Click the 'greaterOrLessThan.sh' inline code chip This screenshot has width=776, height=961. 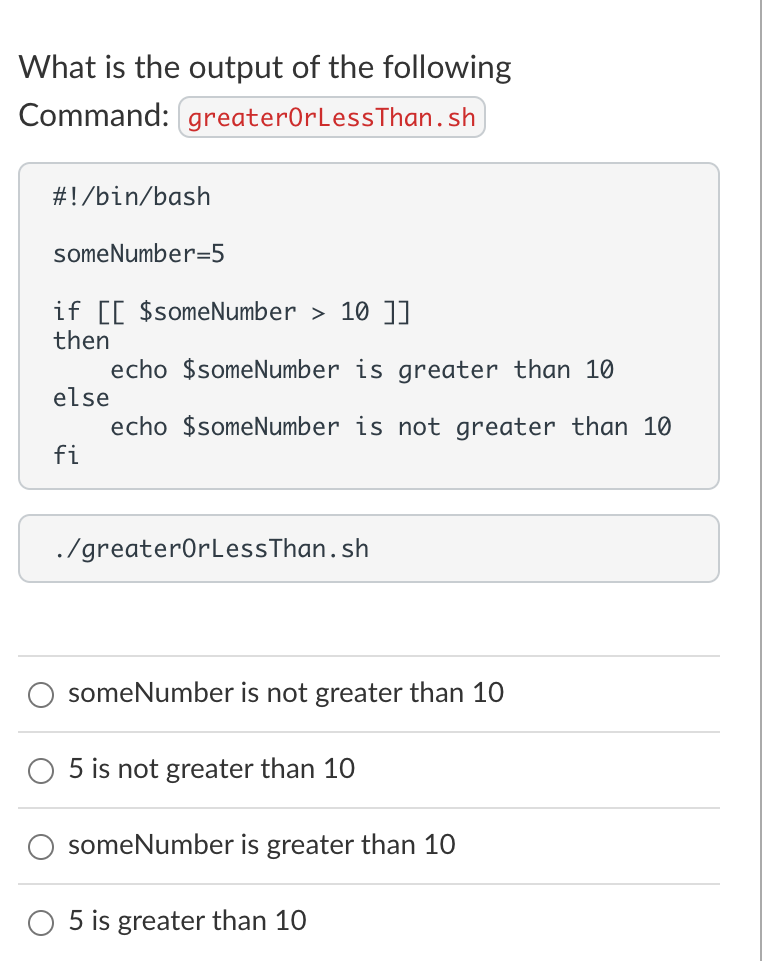(x=331, y=116)
